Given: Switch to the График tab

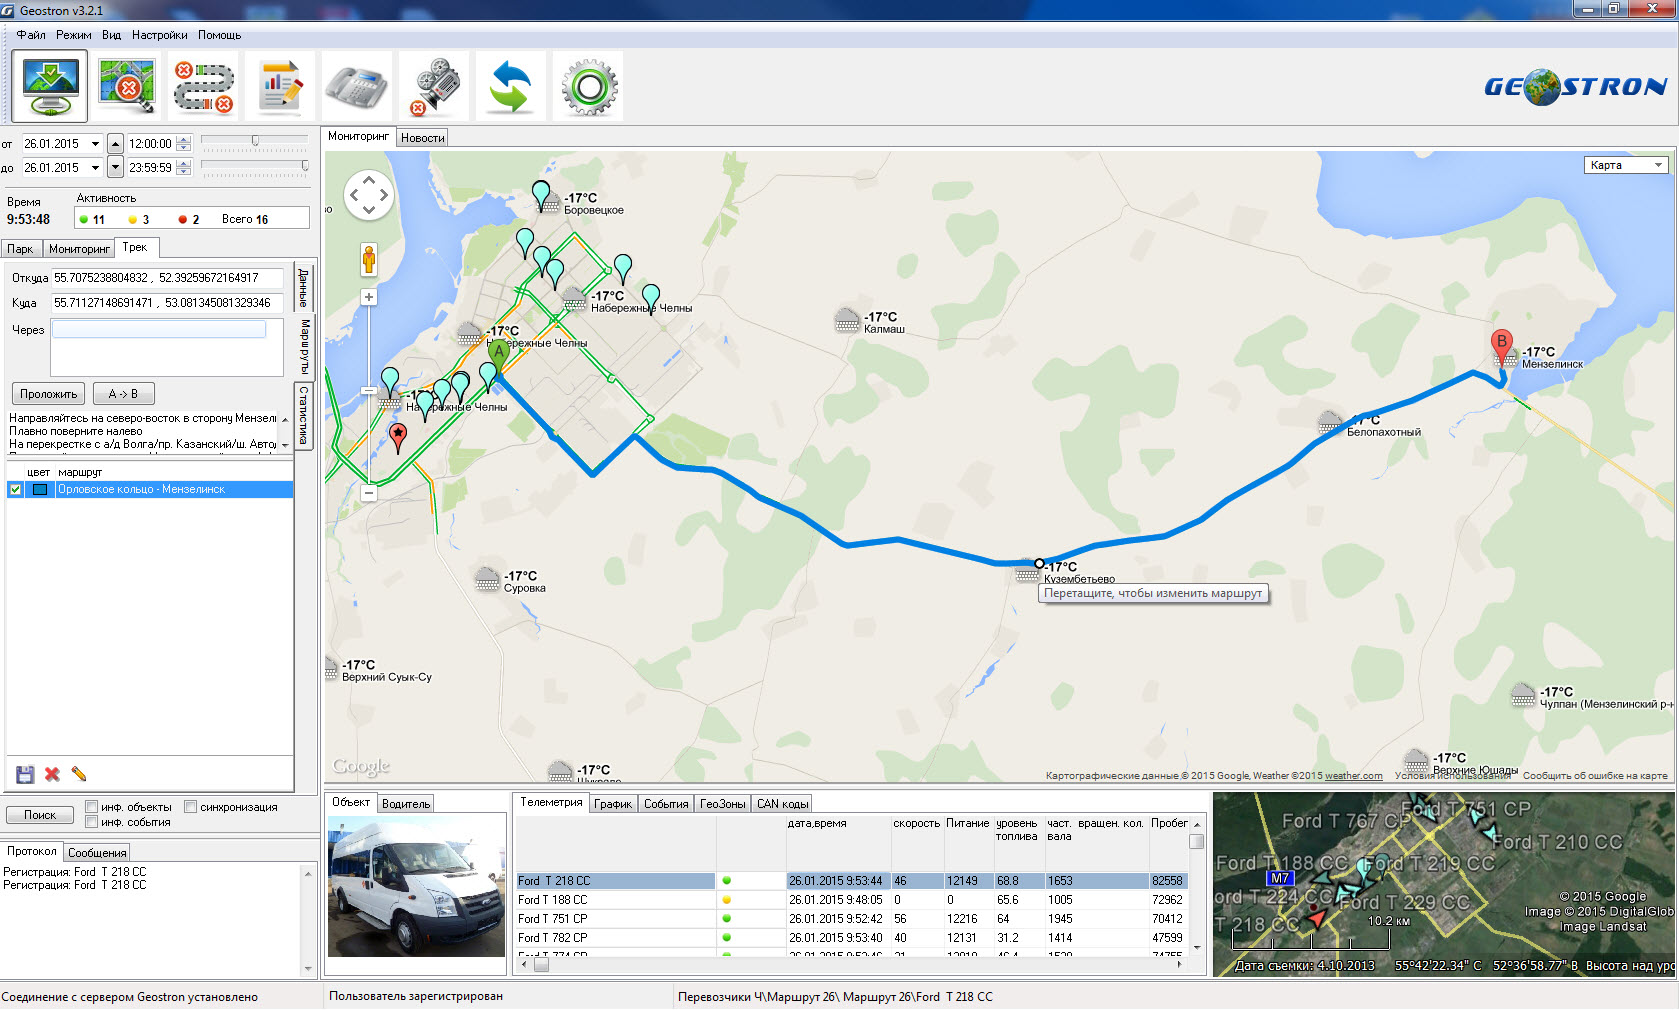Looking at the screenshot, I should pos(613,804).
